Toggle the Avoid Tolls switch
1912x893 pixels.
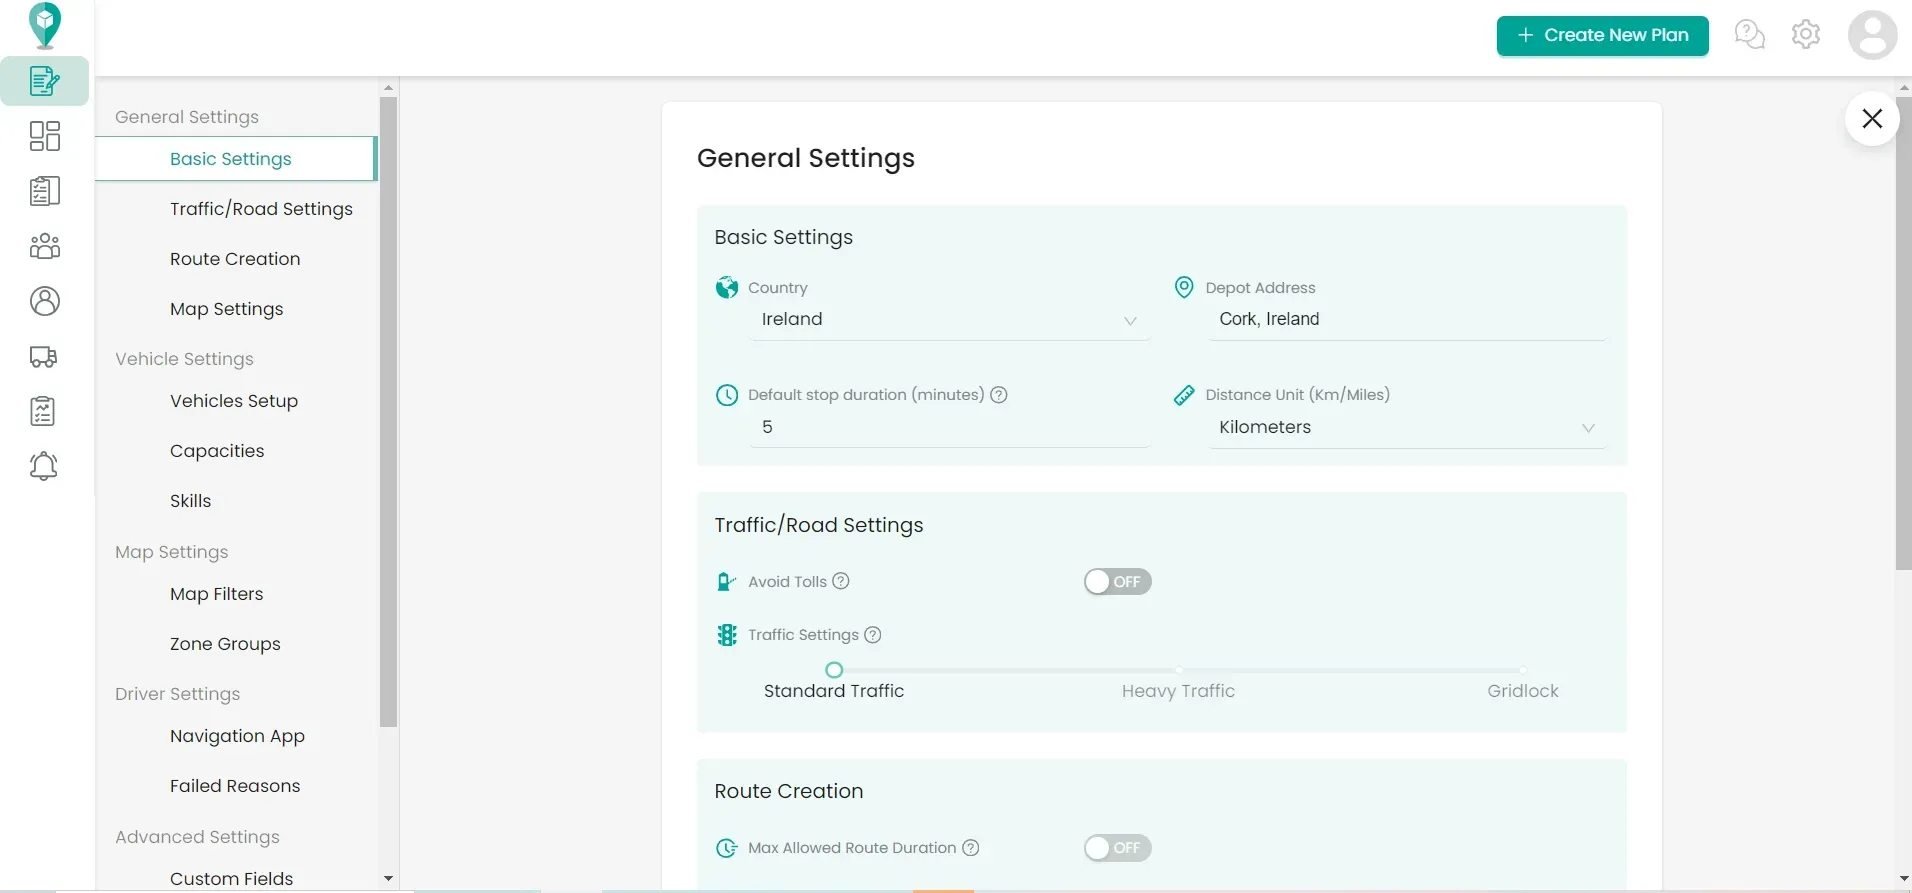[1117, 582]
